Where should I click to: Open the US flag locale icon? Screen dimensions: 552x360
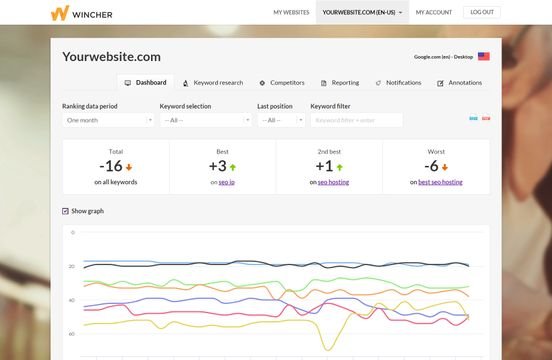[484, 56]
